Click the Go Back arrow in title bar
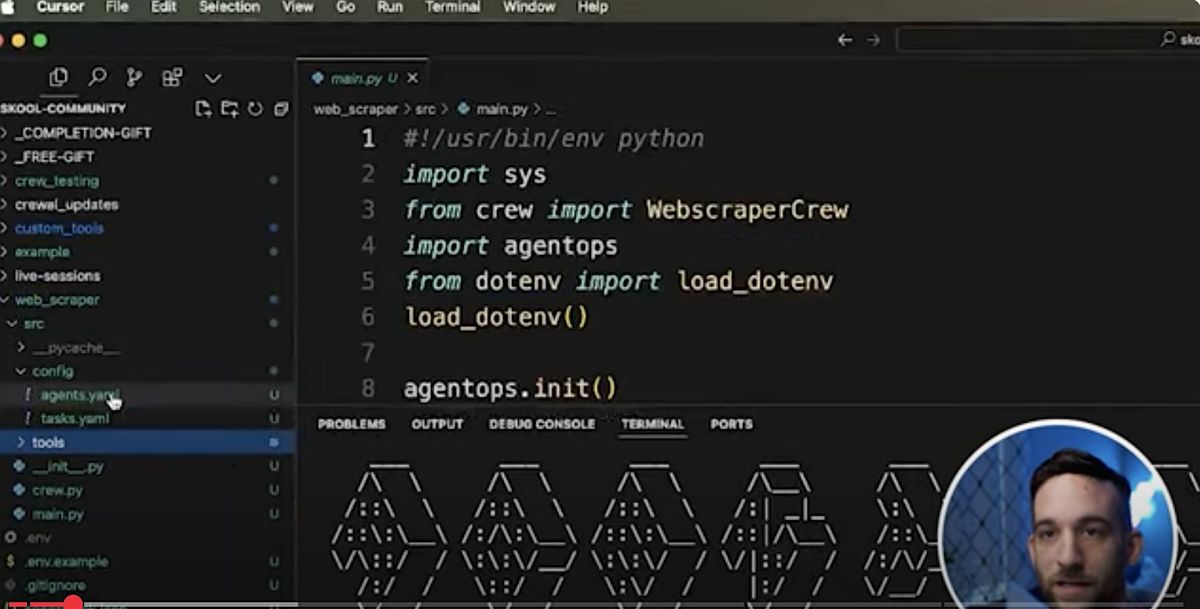Screen dimensions: 1200x609 click(845, 40)
